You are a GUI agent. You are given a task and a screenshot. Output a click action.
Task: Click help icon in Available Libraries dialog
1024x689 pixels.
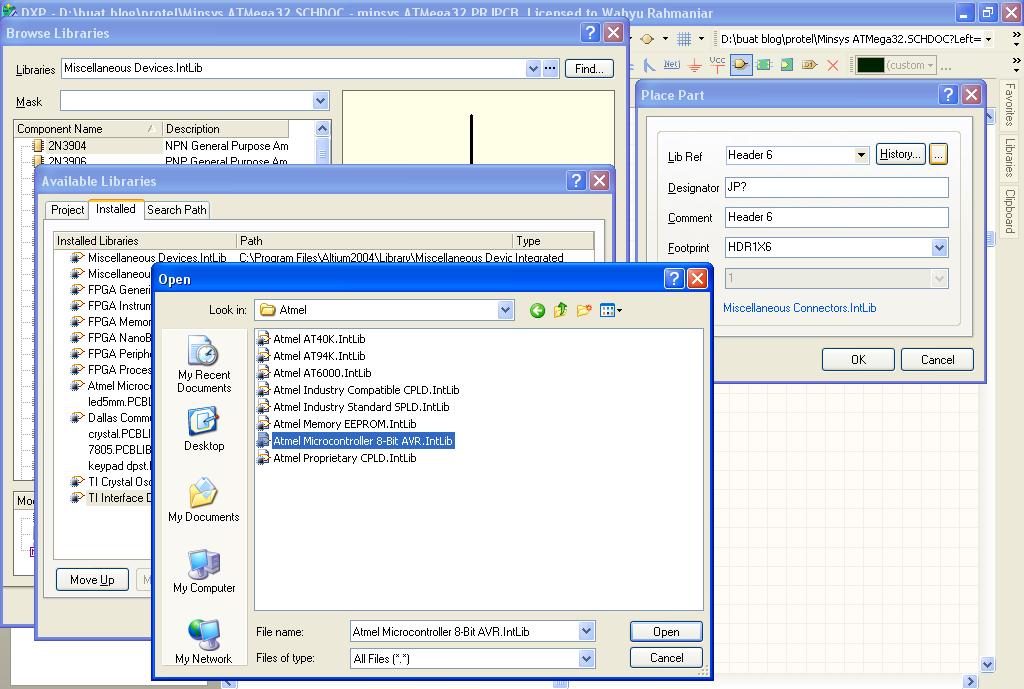click(576, 181)
